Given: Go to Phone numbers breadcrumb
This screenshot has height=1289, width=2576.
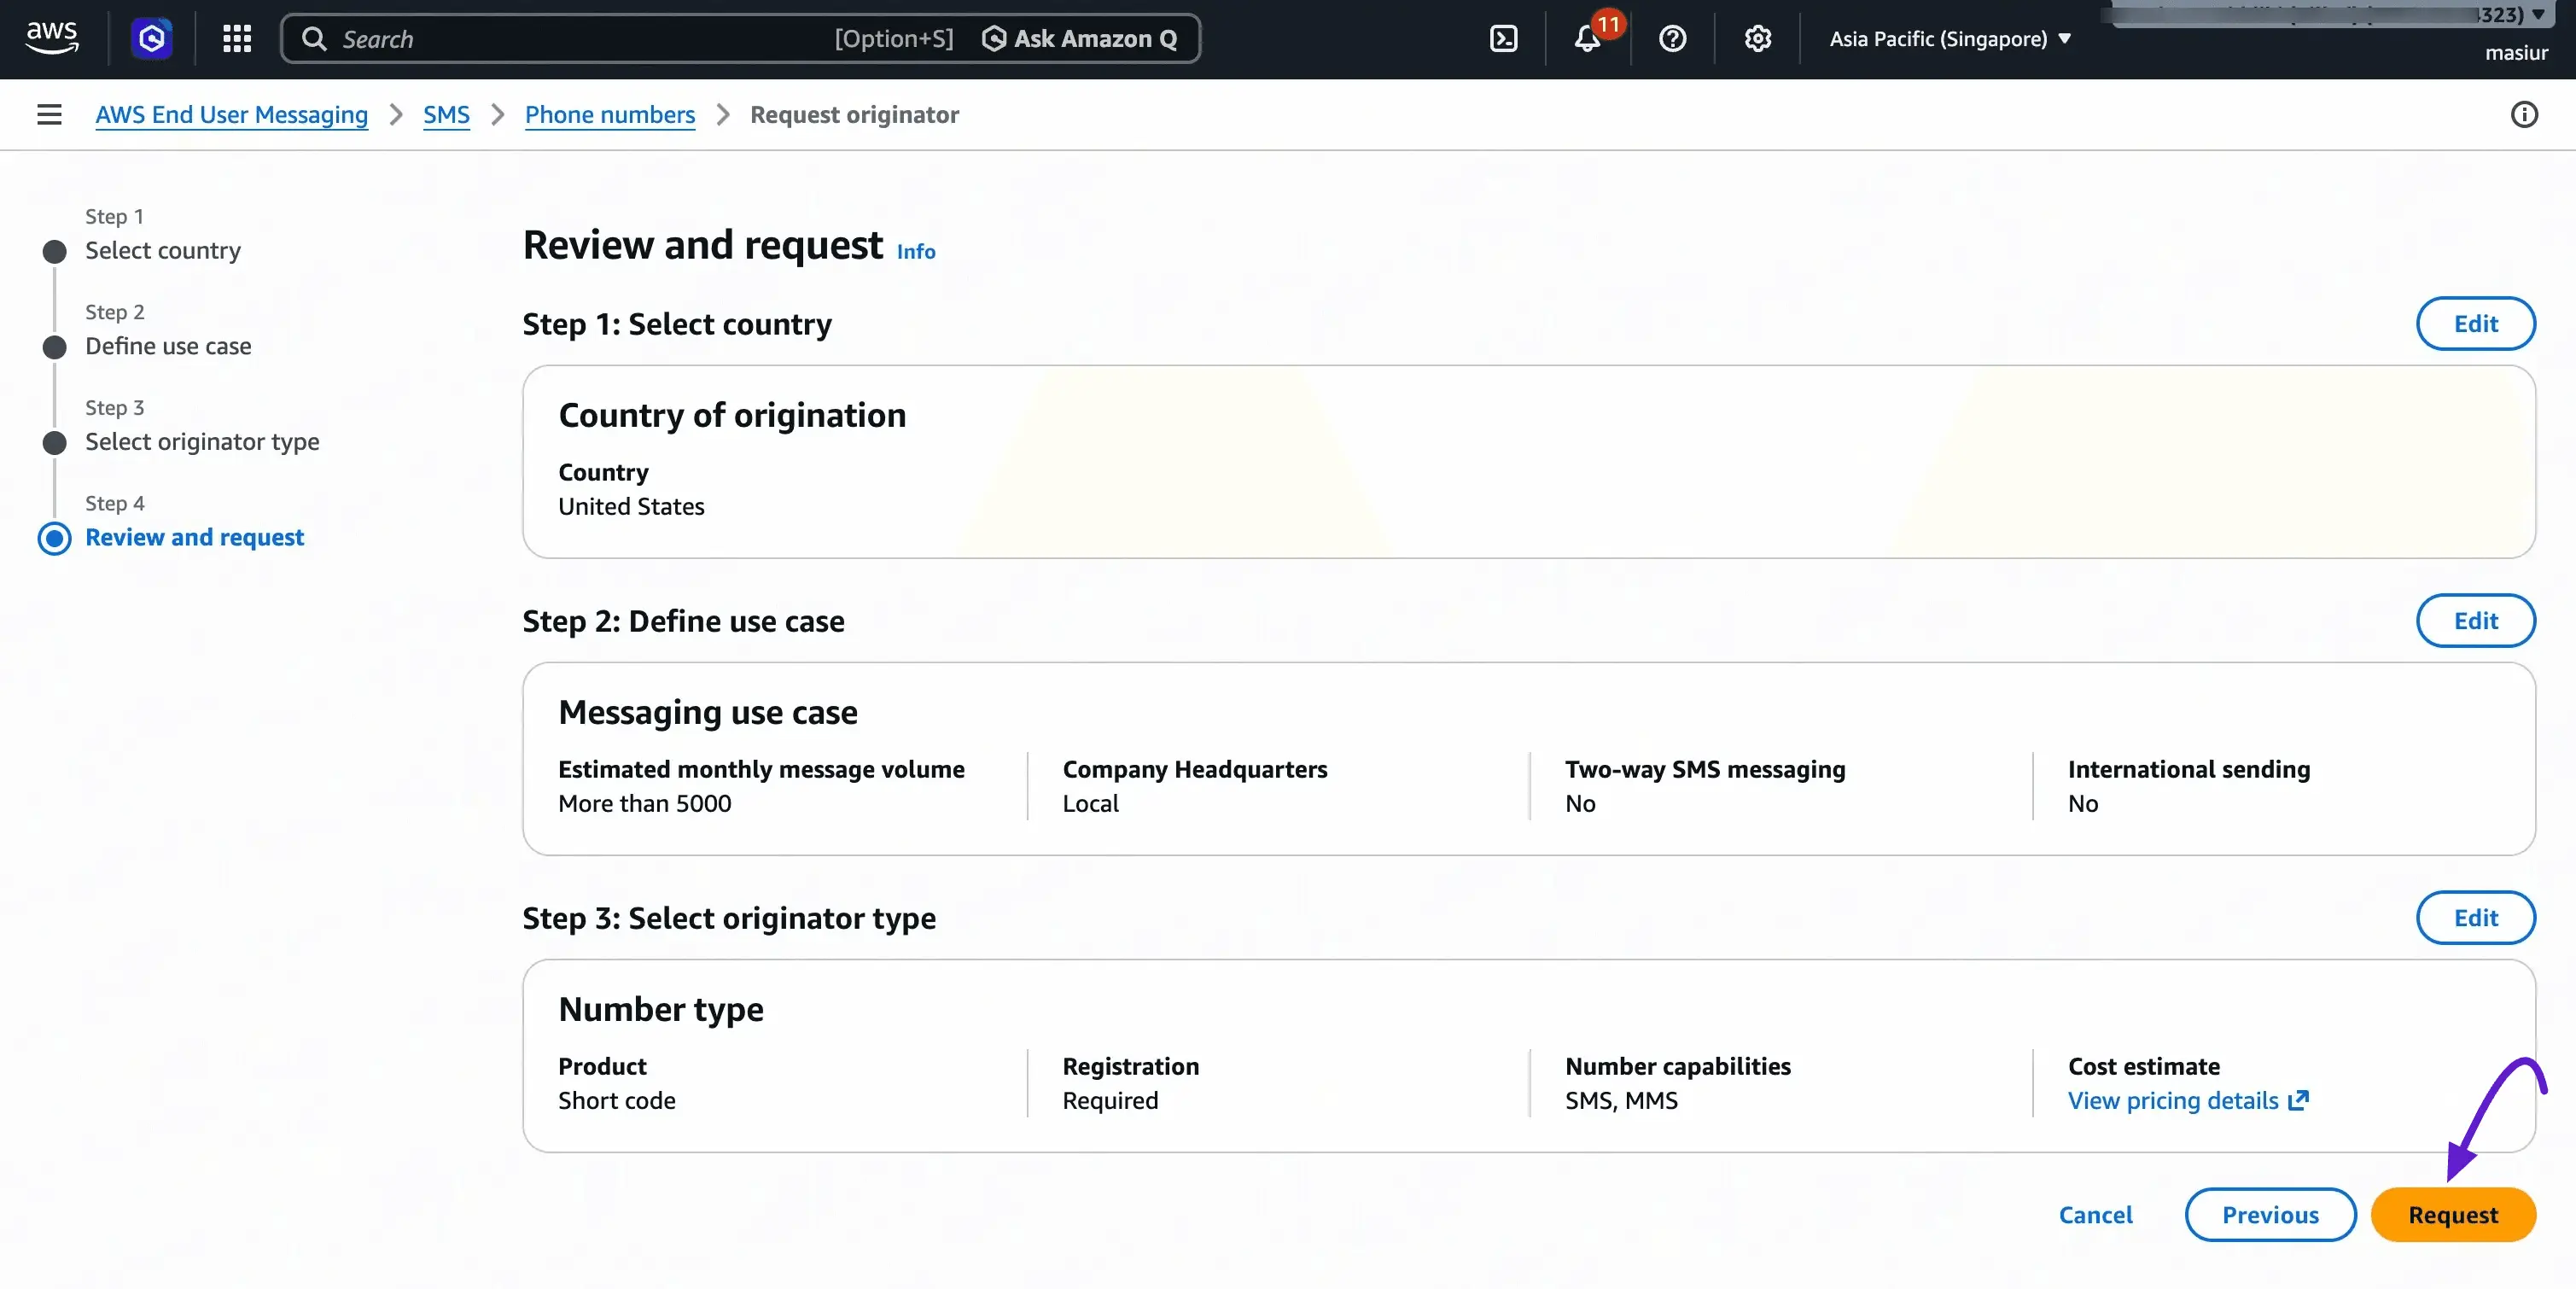Looking at the screenshot, I should (x=610, y=115).
